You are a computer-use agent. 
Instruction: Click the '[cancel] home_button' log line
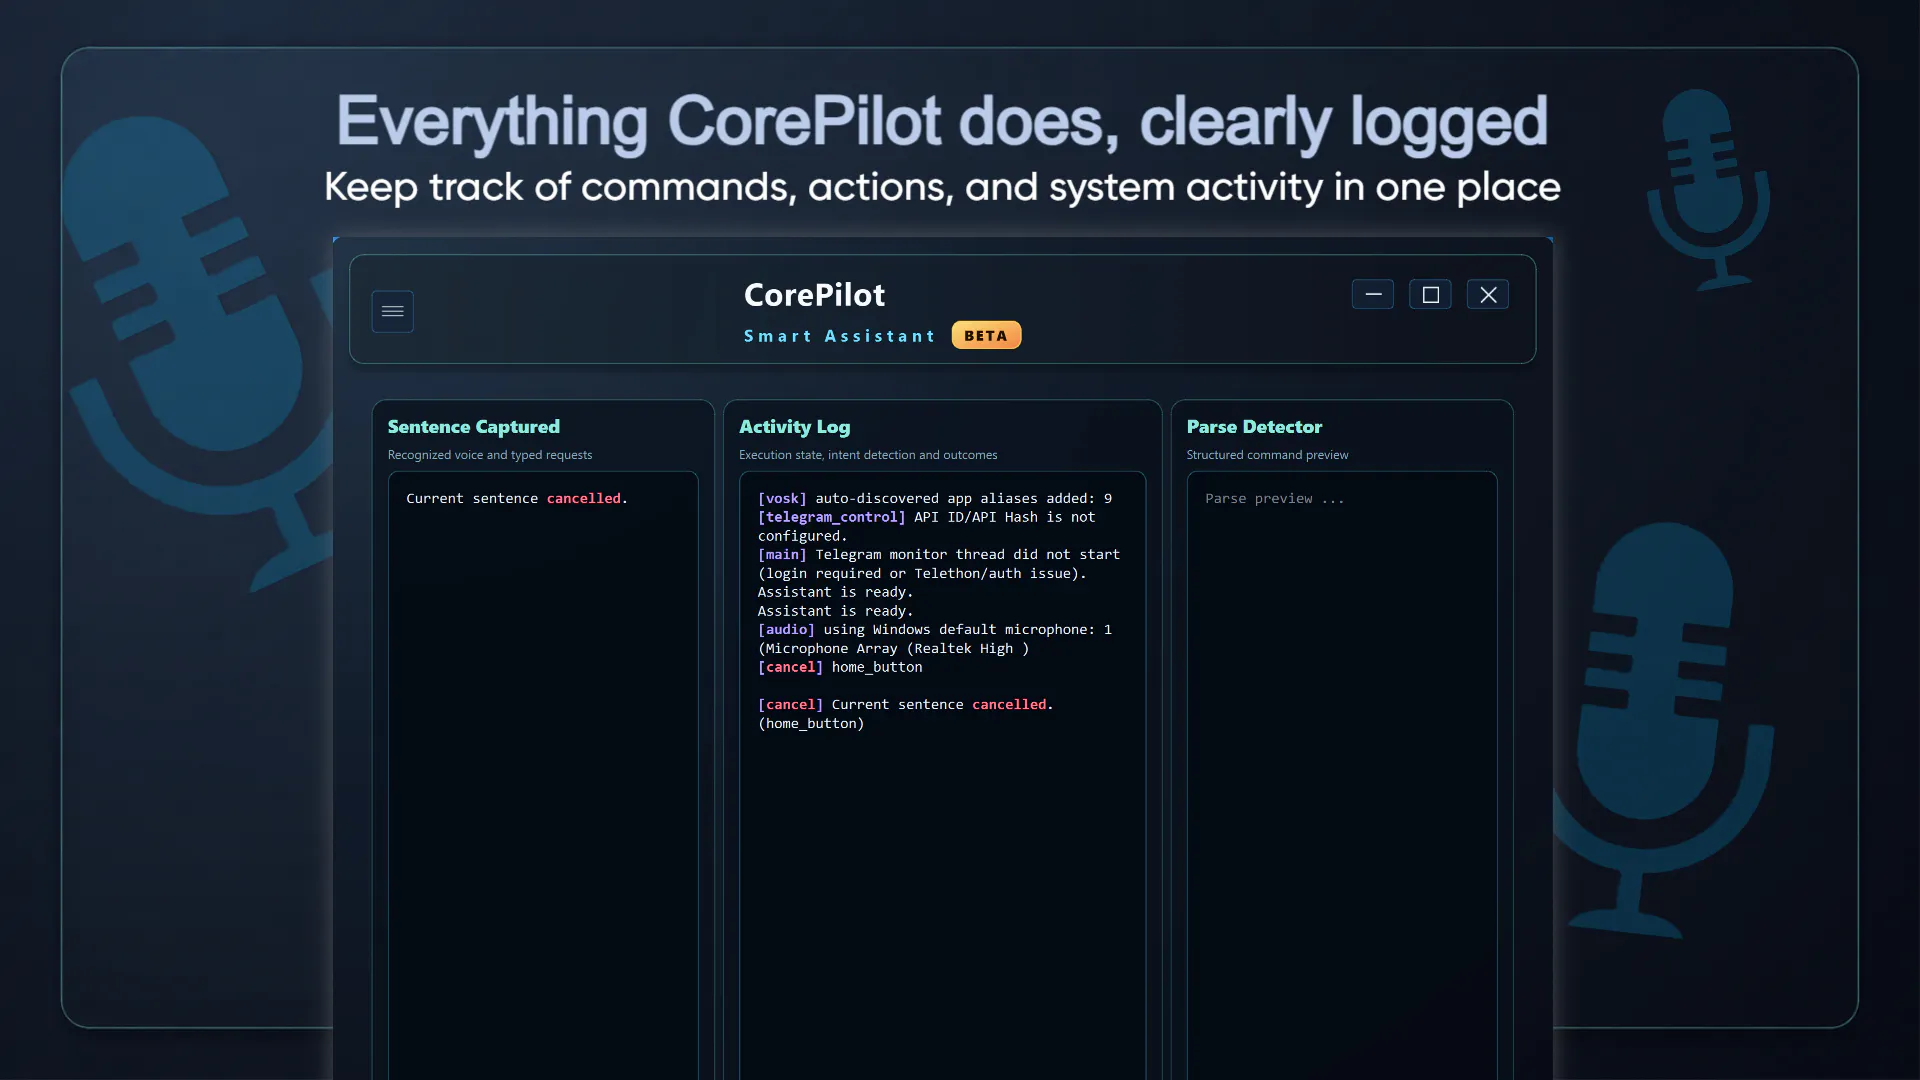(x=840, y=667)
